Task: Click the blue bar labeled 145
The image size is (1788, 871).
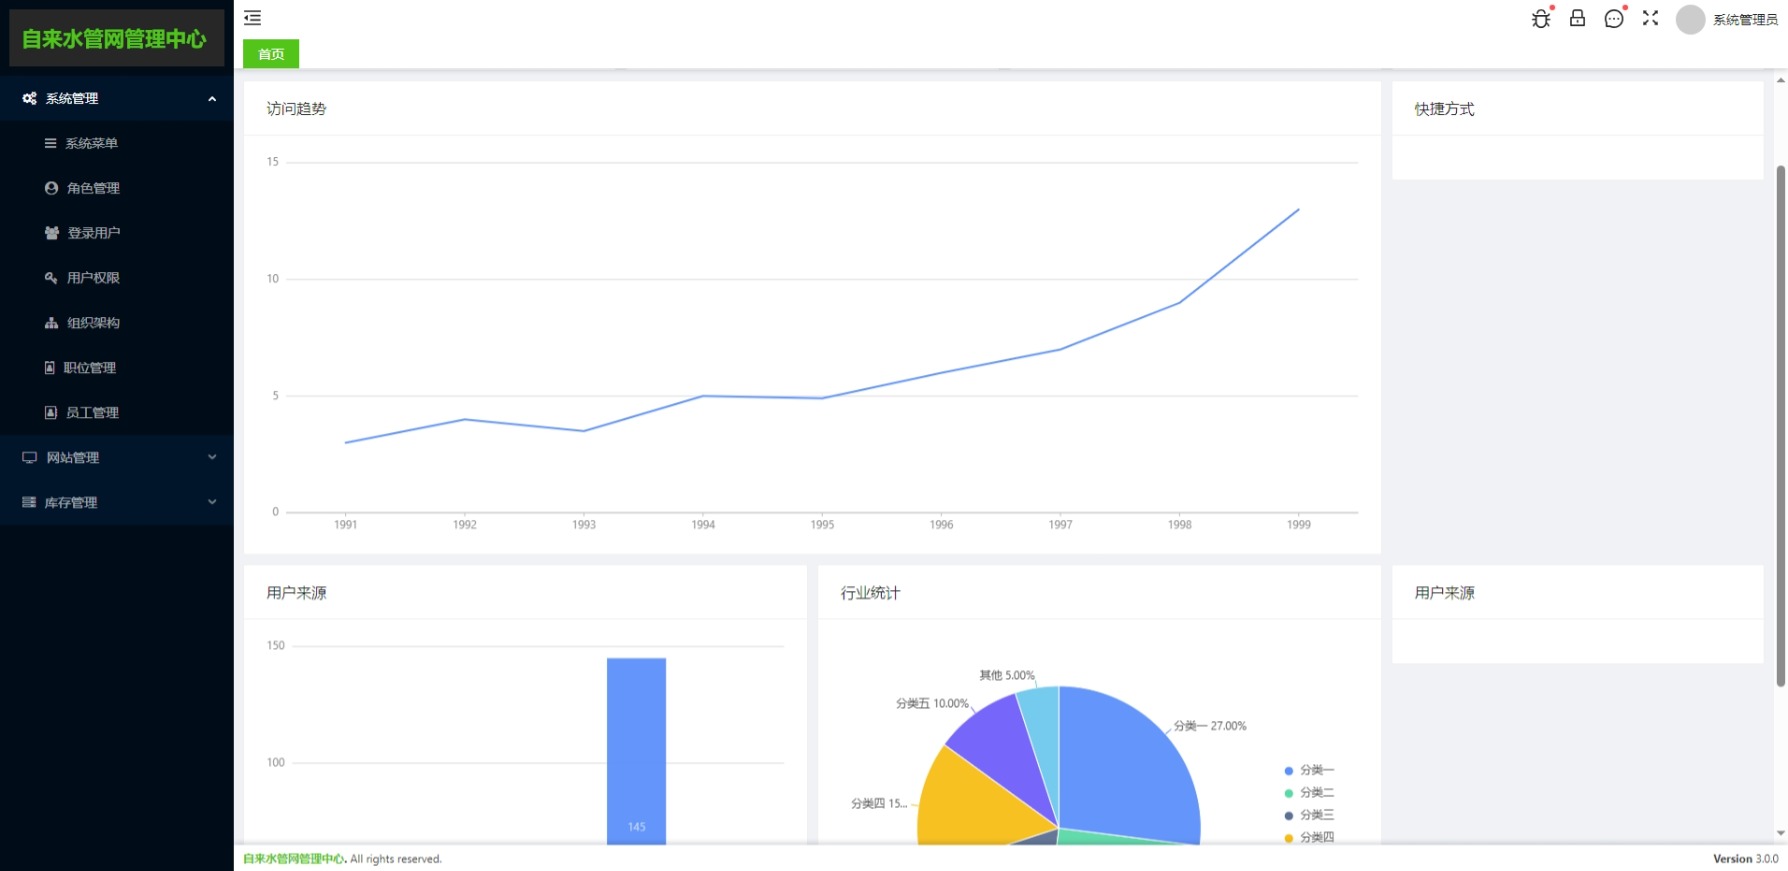Action: point(636,751)
